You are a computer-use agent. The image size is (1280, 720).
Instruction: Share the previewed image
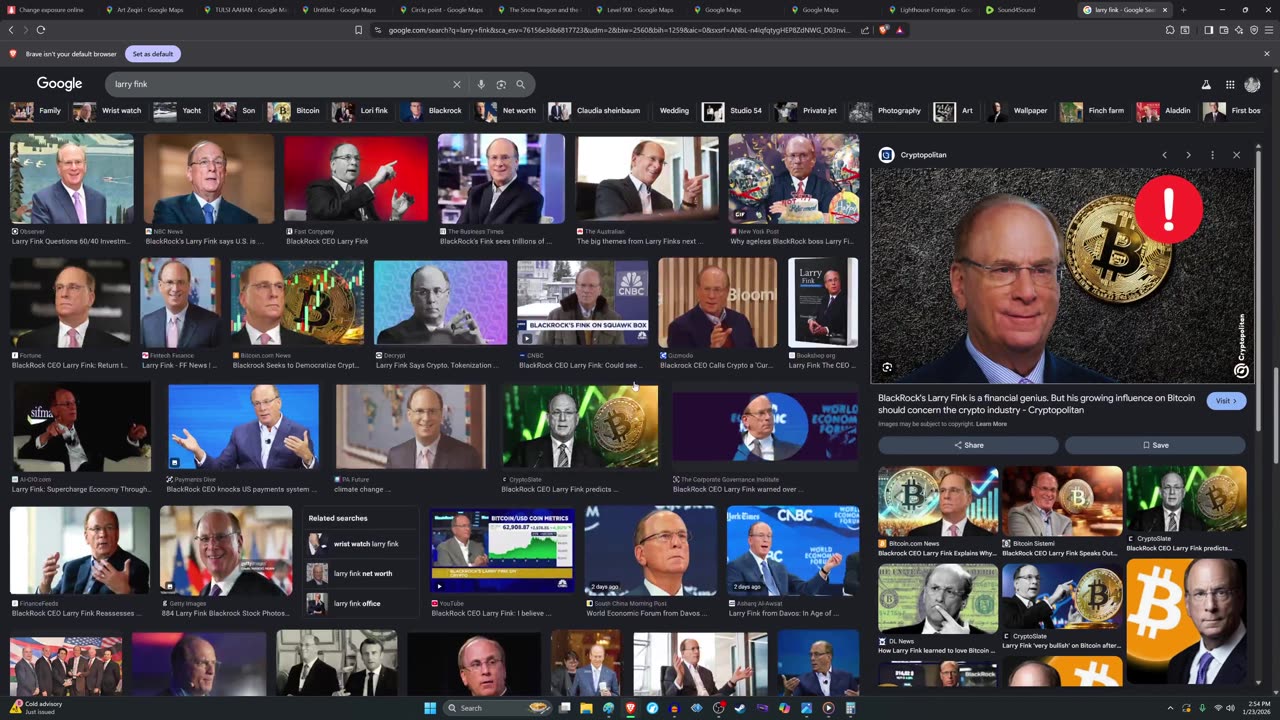point(968,445)
